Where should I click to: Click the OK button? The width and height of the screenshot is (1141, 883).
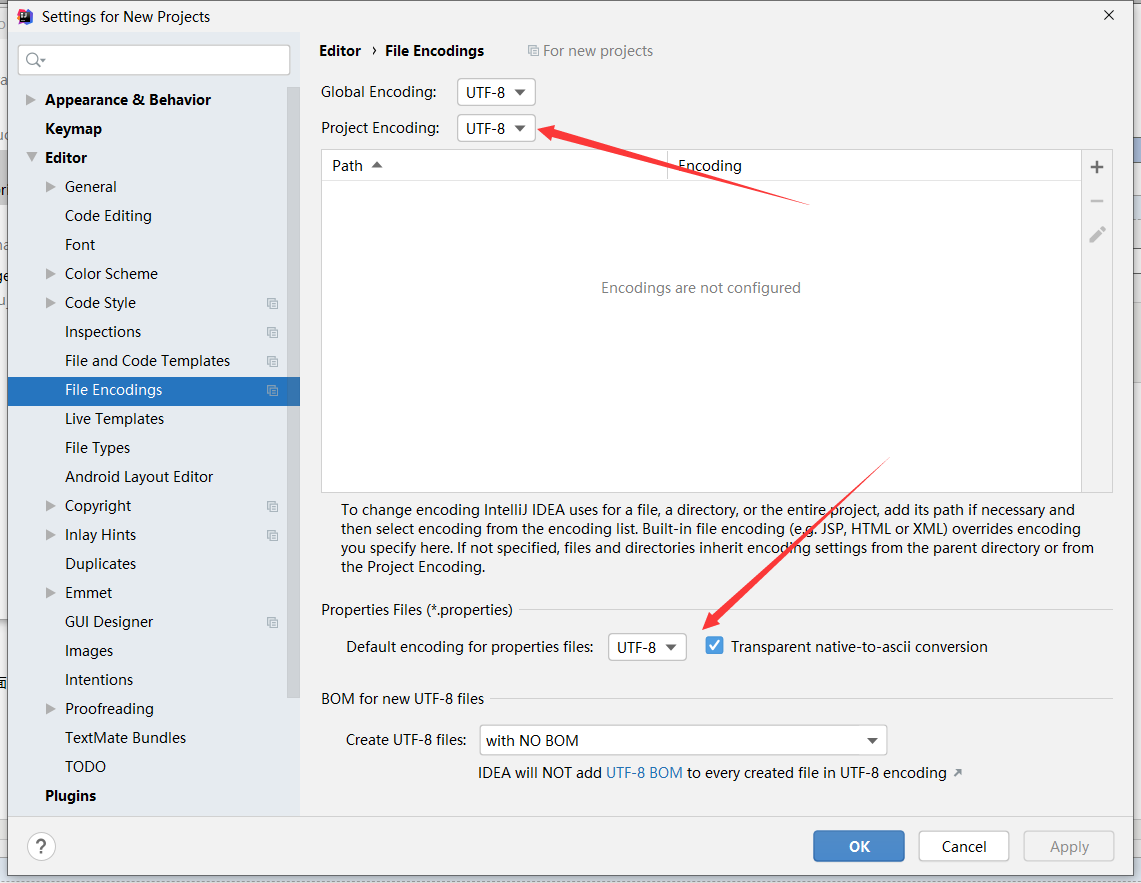click(x=859, y=846)
